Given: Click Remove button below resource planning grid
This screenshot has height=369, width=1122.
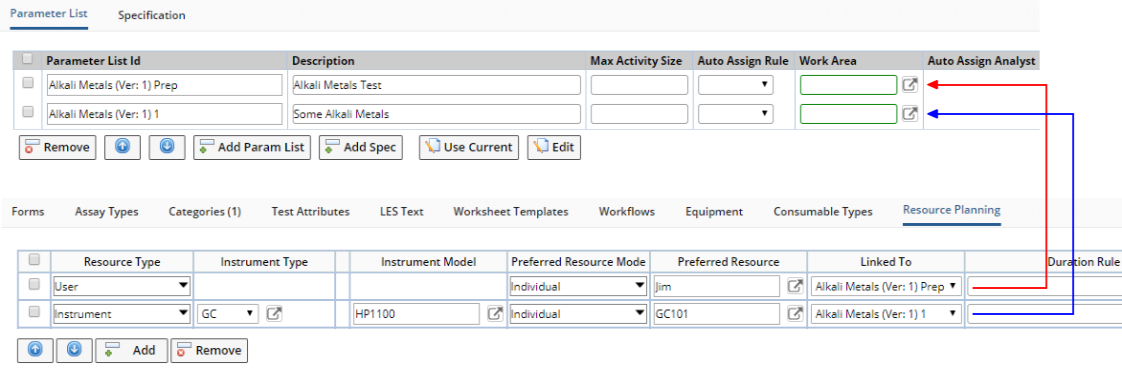Looking at the screenshot, I should [209, 350].
